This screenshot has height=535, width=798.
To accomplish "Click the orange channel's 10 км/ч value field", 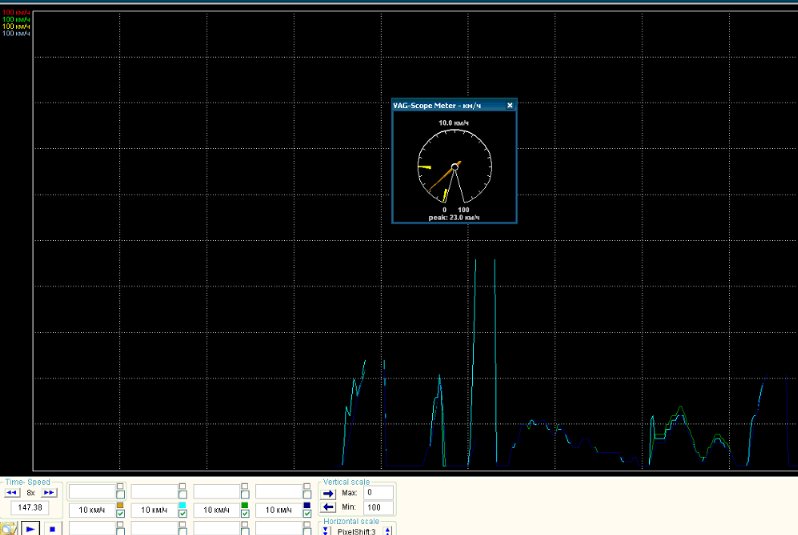I will click(92, 510).
